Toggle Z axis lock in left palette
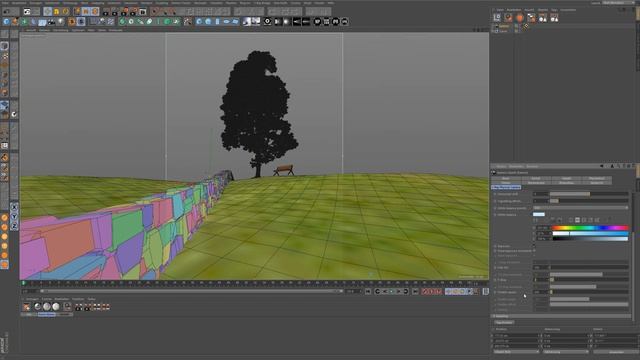640x360 pixels. [x=14, y=226]
